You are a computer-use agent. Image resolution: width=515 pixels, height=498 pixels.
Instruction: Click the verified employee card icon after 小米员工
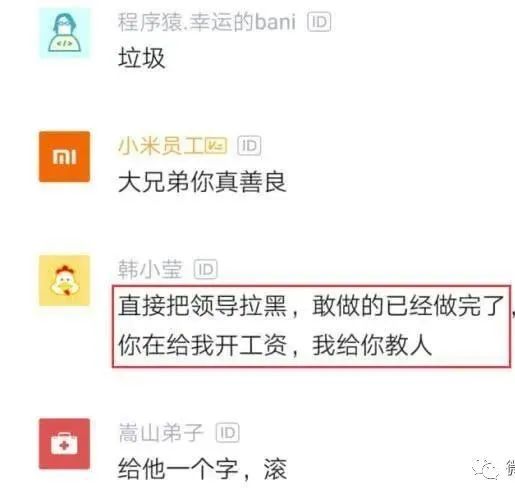216,146
